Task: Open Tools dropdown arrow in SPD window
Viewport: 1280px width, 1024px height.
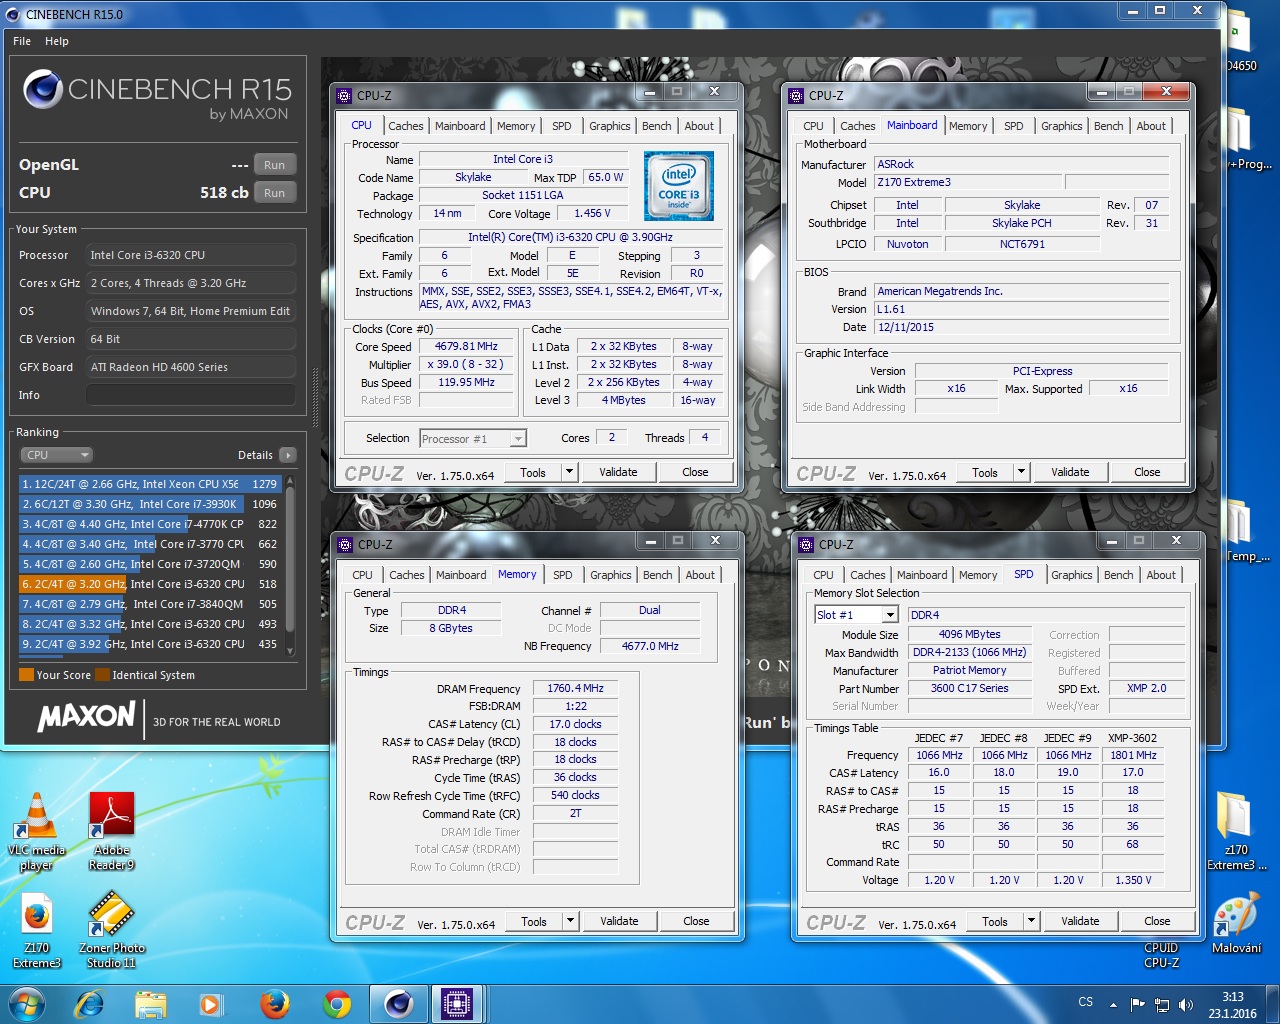Action: [1031, 921]
